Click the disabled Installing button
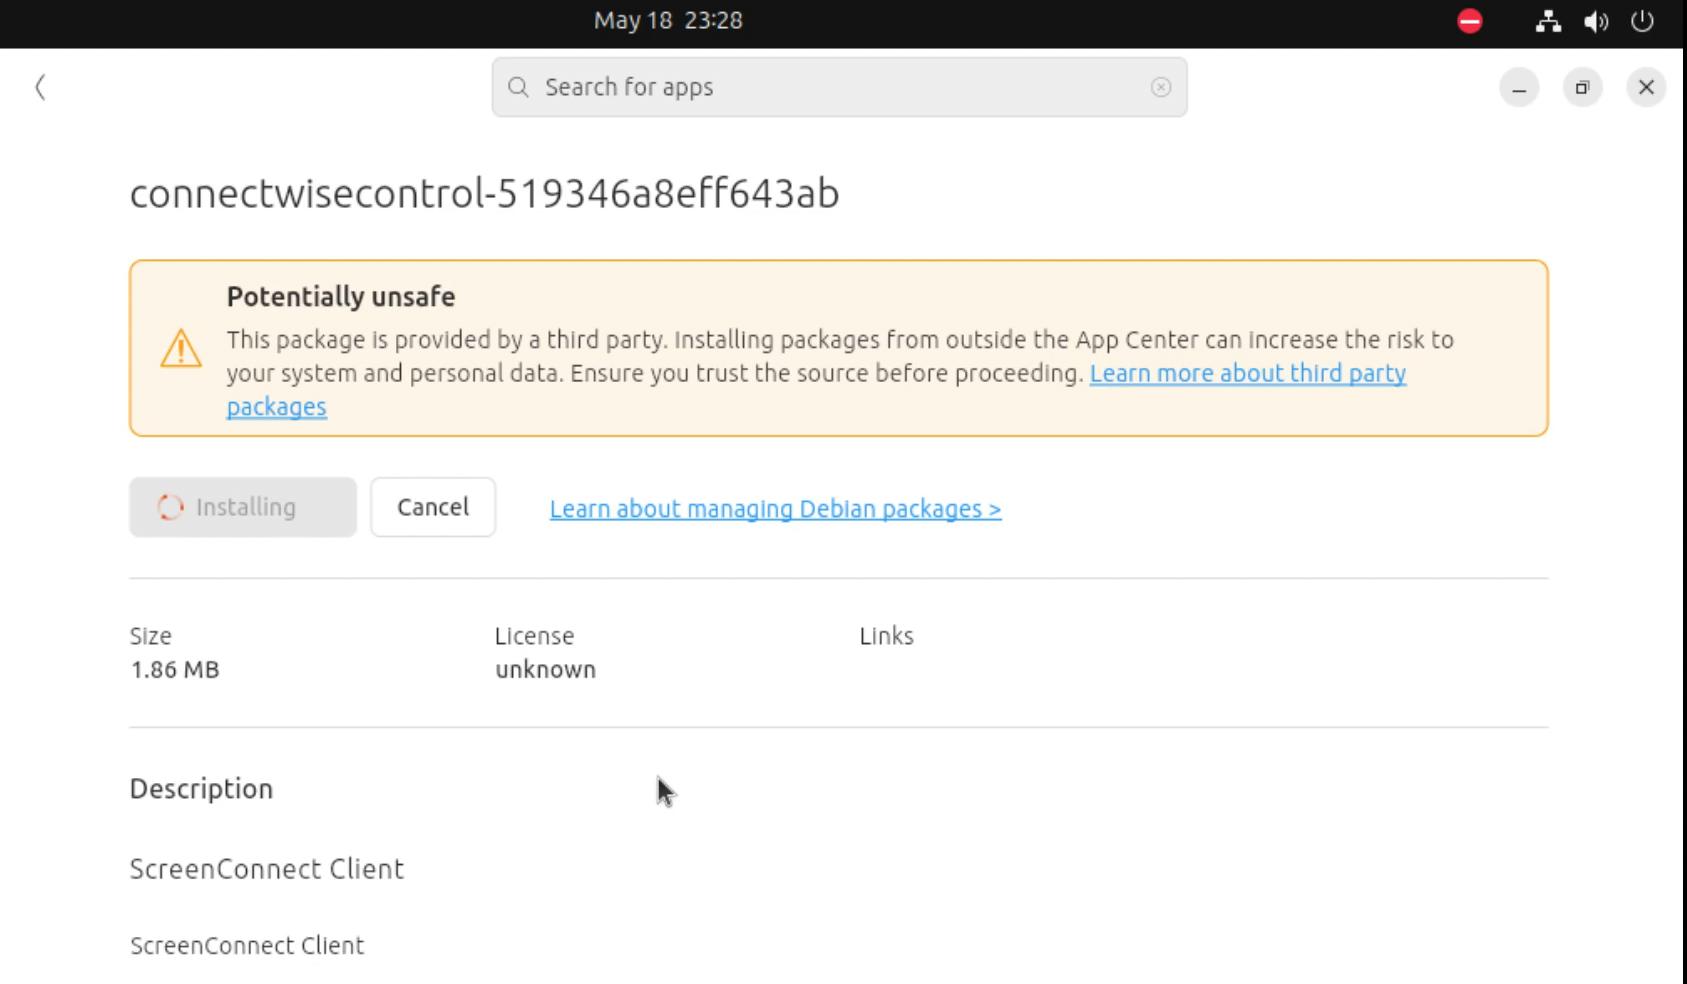1687x984 pixels. tap(243, 507)
